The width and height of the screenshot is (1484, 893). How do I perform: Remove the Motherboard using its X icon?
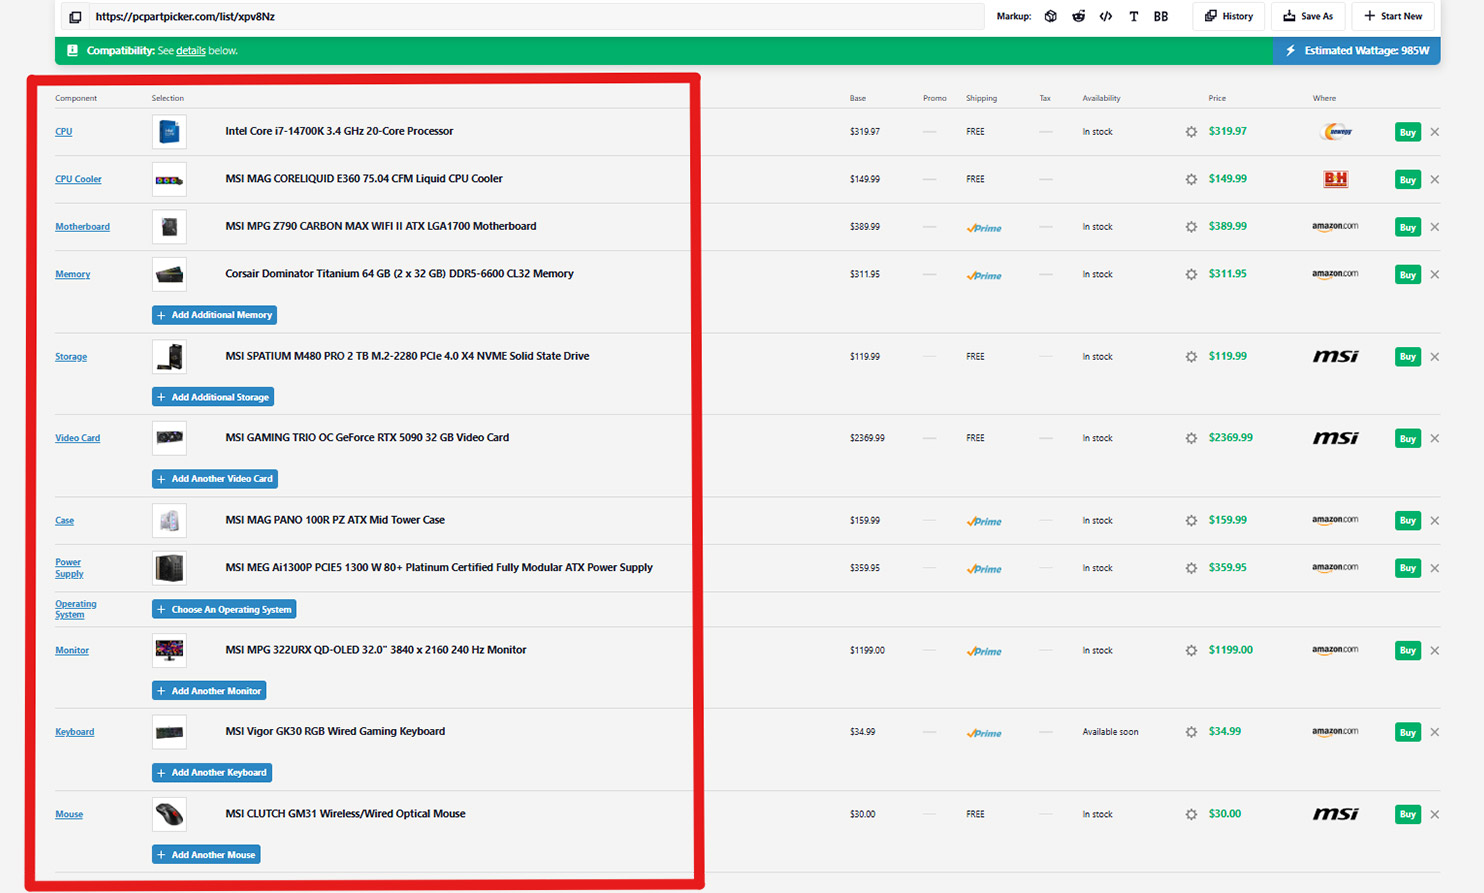[x=1435, y=227]
